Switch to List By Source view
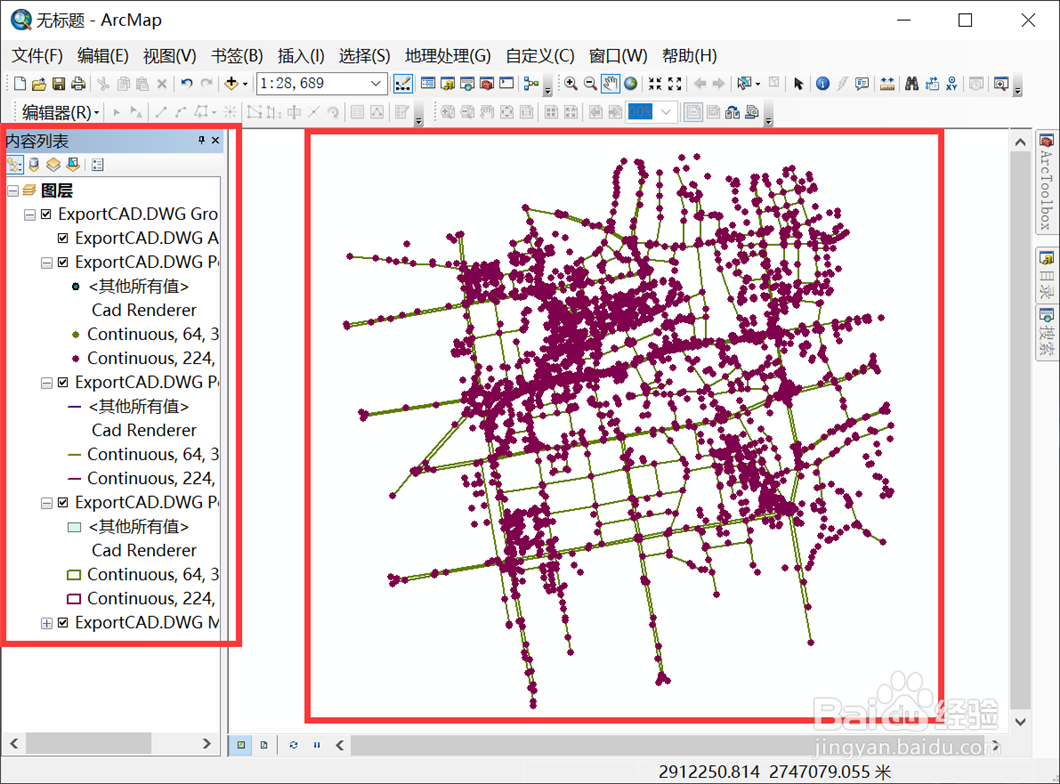This screenshot has width=1060, height=784. 34,164
